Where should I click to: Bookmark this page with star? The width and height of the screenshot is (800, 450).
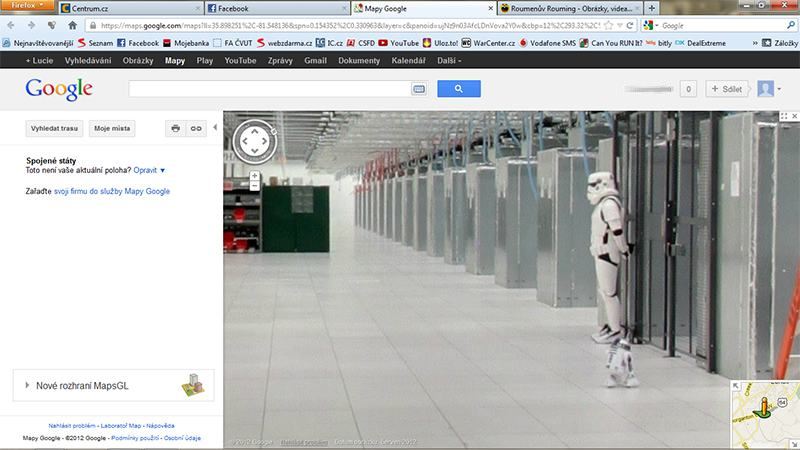[608, 26]
